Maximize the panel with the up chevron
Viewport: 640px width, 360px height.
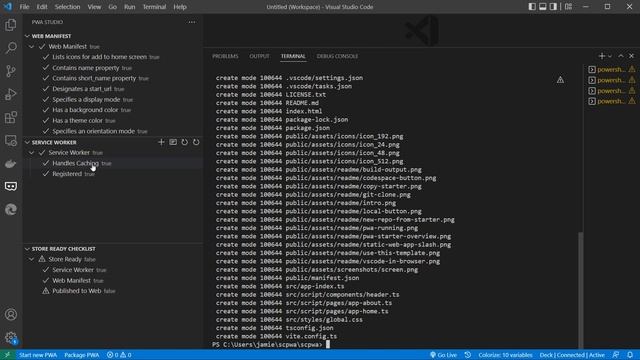pyautogui.click(x=621, y=56)
